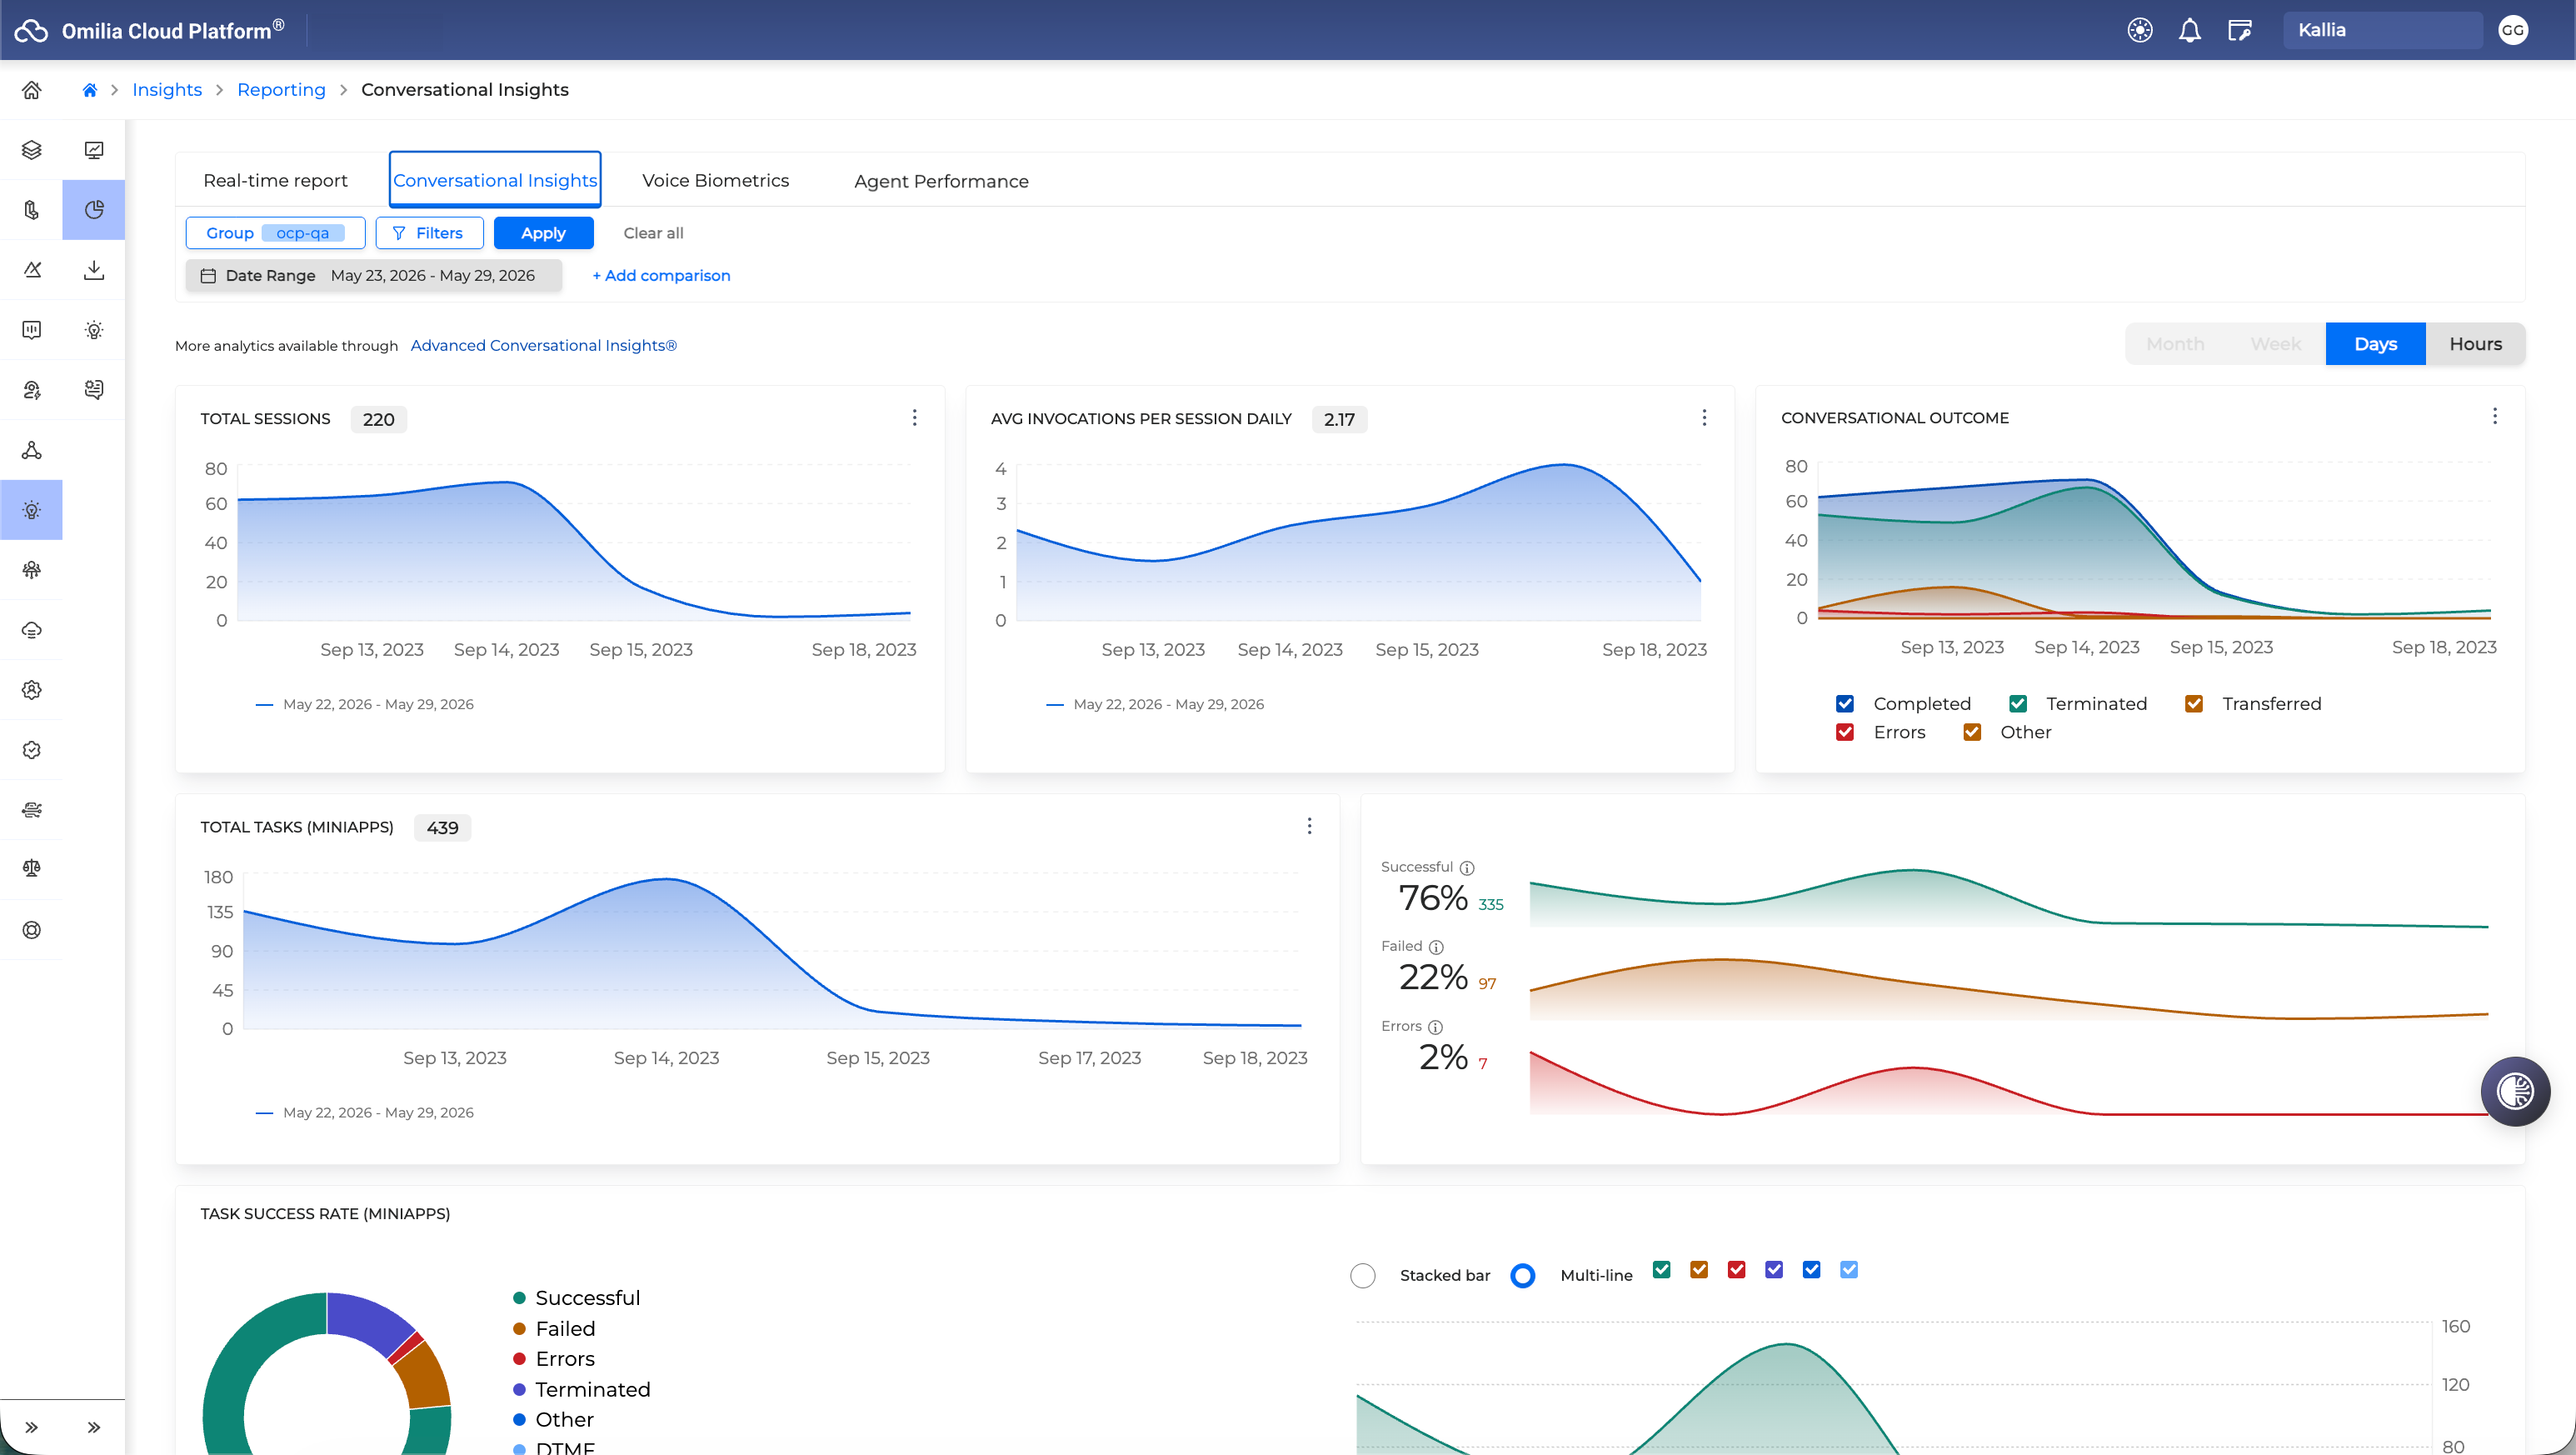The height and width of the screenshot is (1455, 2576).
Task: Toggle the Transferred outcome checkbox
Action: (2194, 704)
